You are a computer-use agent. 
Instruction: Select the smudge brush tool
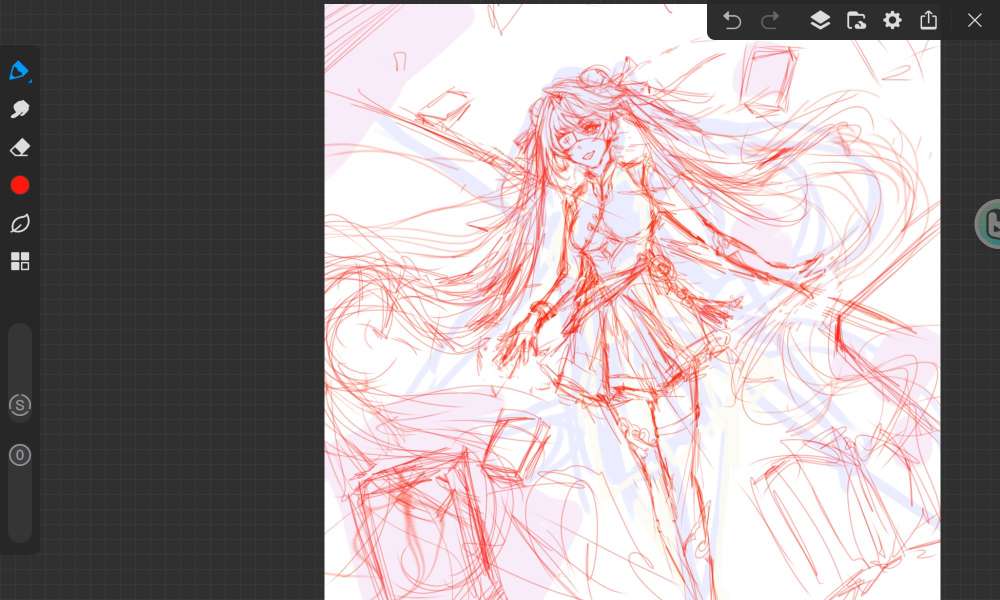pos(20,109)
